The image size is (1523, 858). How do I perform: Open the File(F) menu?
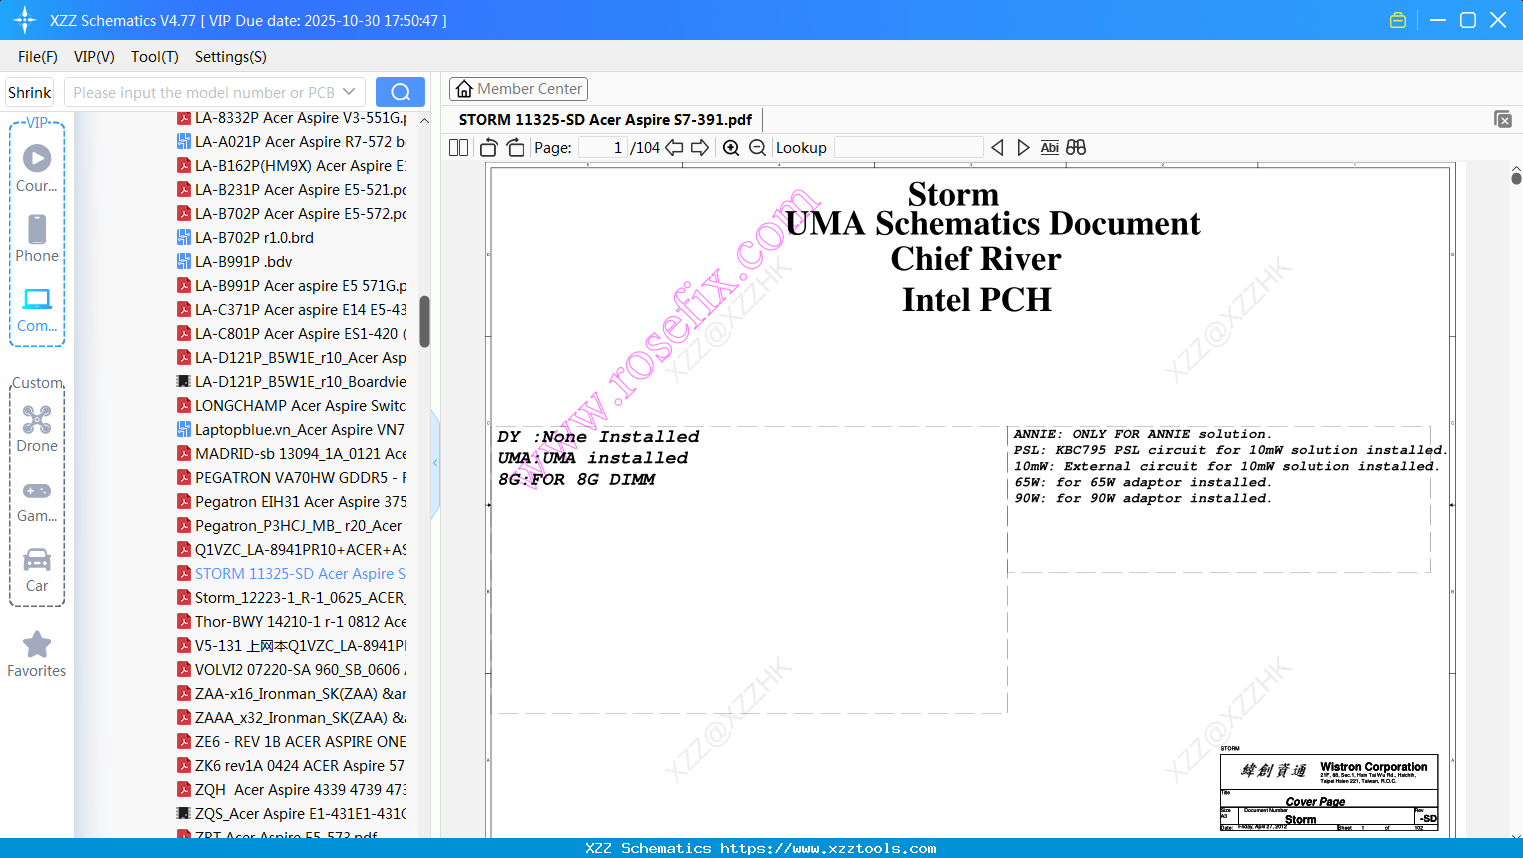(x=38, y=57)
